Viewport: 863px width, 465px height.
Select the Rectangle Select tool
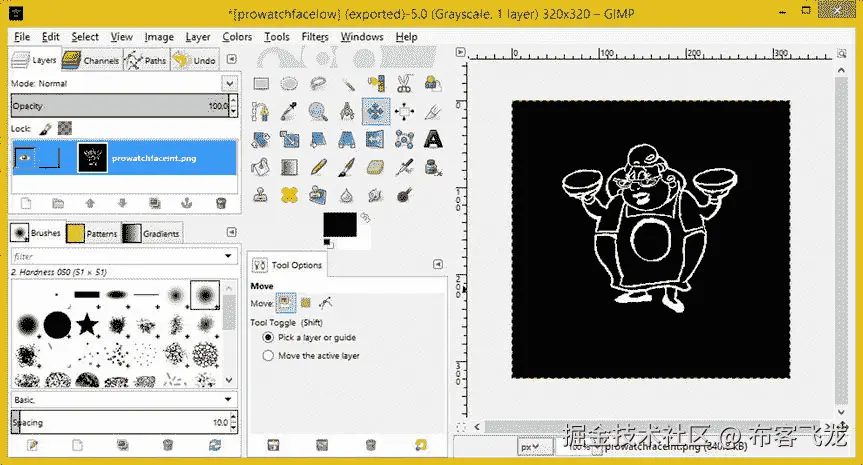(261, 84)
